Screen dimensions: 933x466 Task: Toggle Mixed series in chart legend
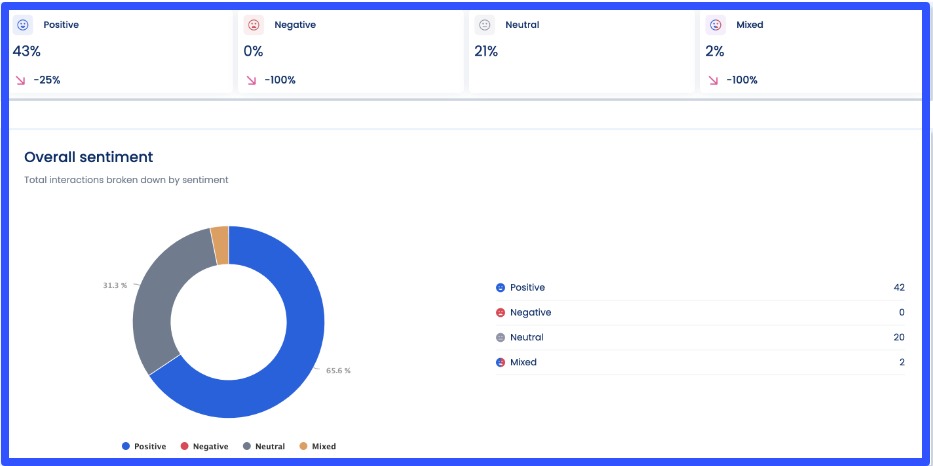[x=317, y=446]
